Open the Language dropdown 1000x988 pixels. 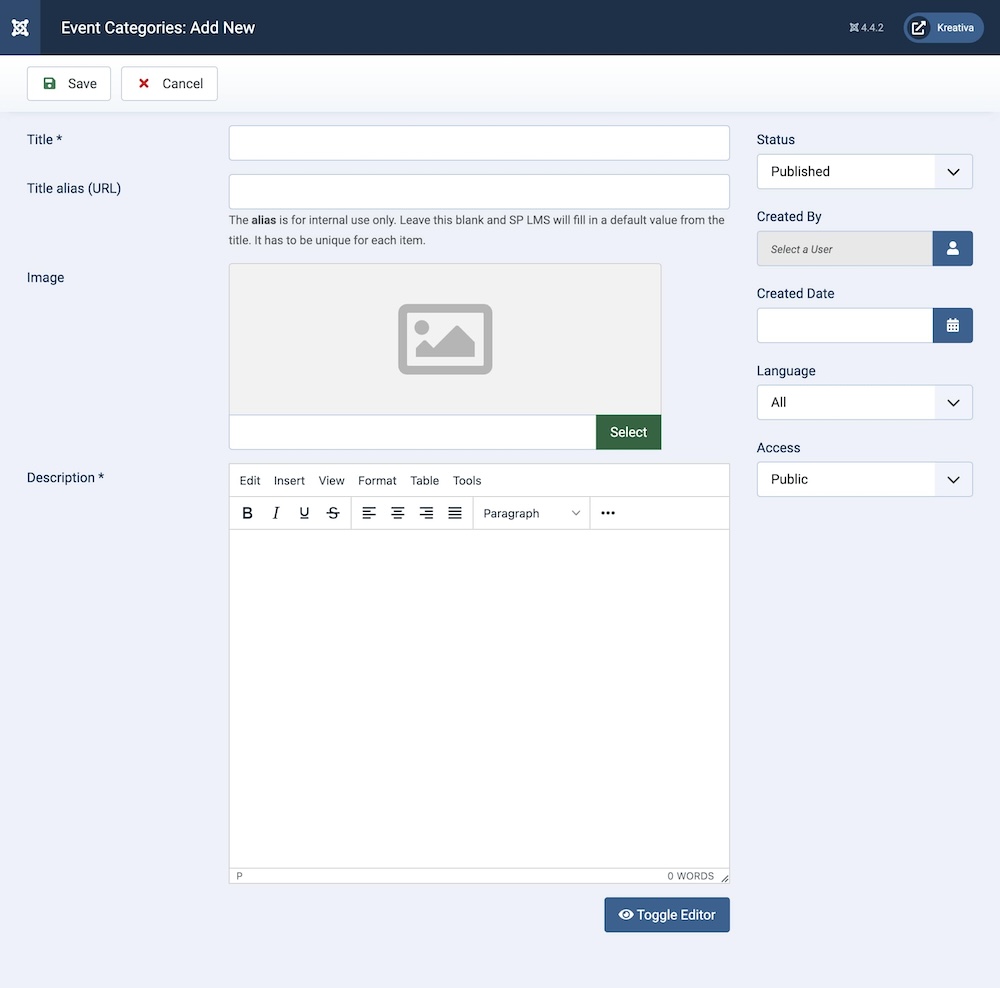[x=864, y=402]
